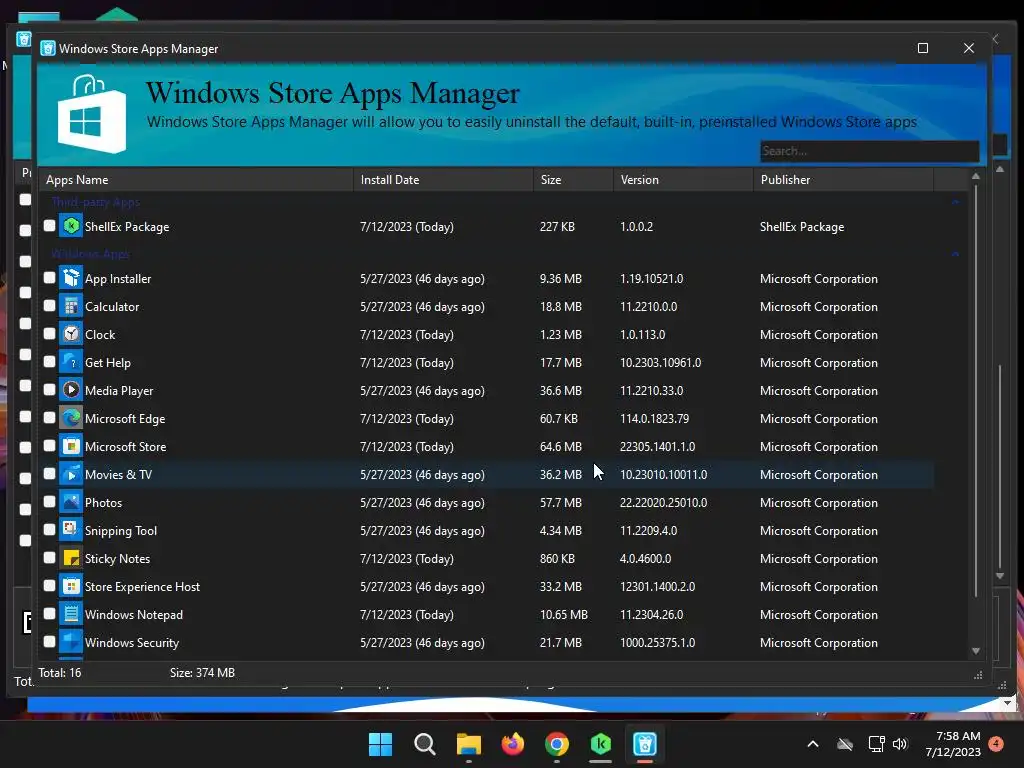Select the Microsoft Edge checkbox
The image size is (1024, 768).
49,418
